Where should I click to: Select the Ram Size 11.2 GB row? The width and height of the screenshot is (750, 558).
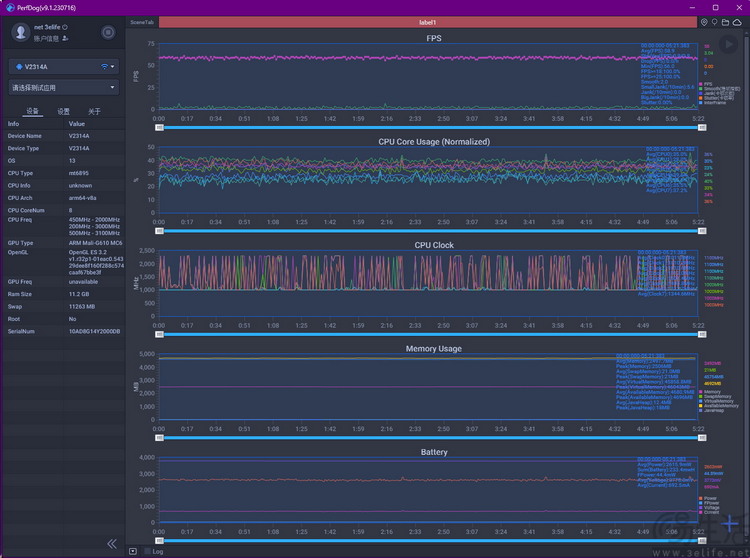tap(64, 294)
